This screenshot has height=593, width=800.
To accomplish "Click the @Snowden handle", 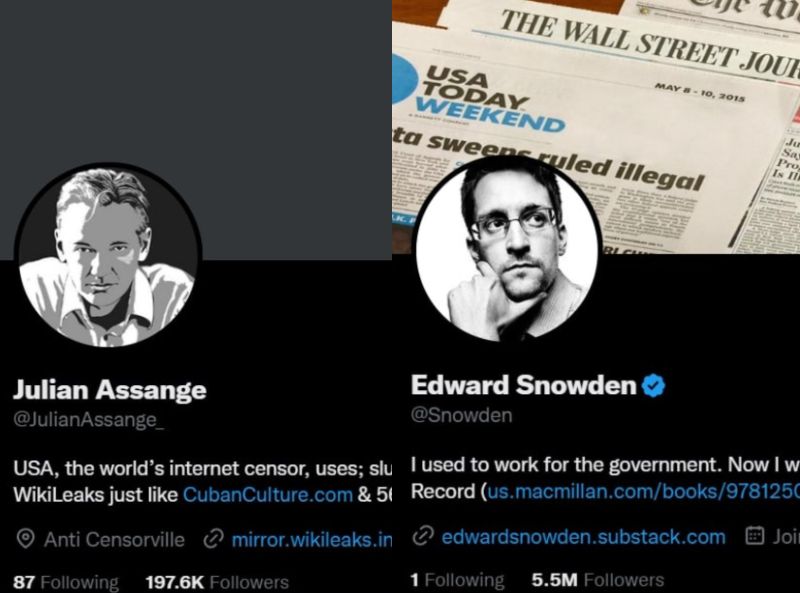I will pyautogui.click(x=461, y=415).
